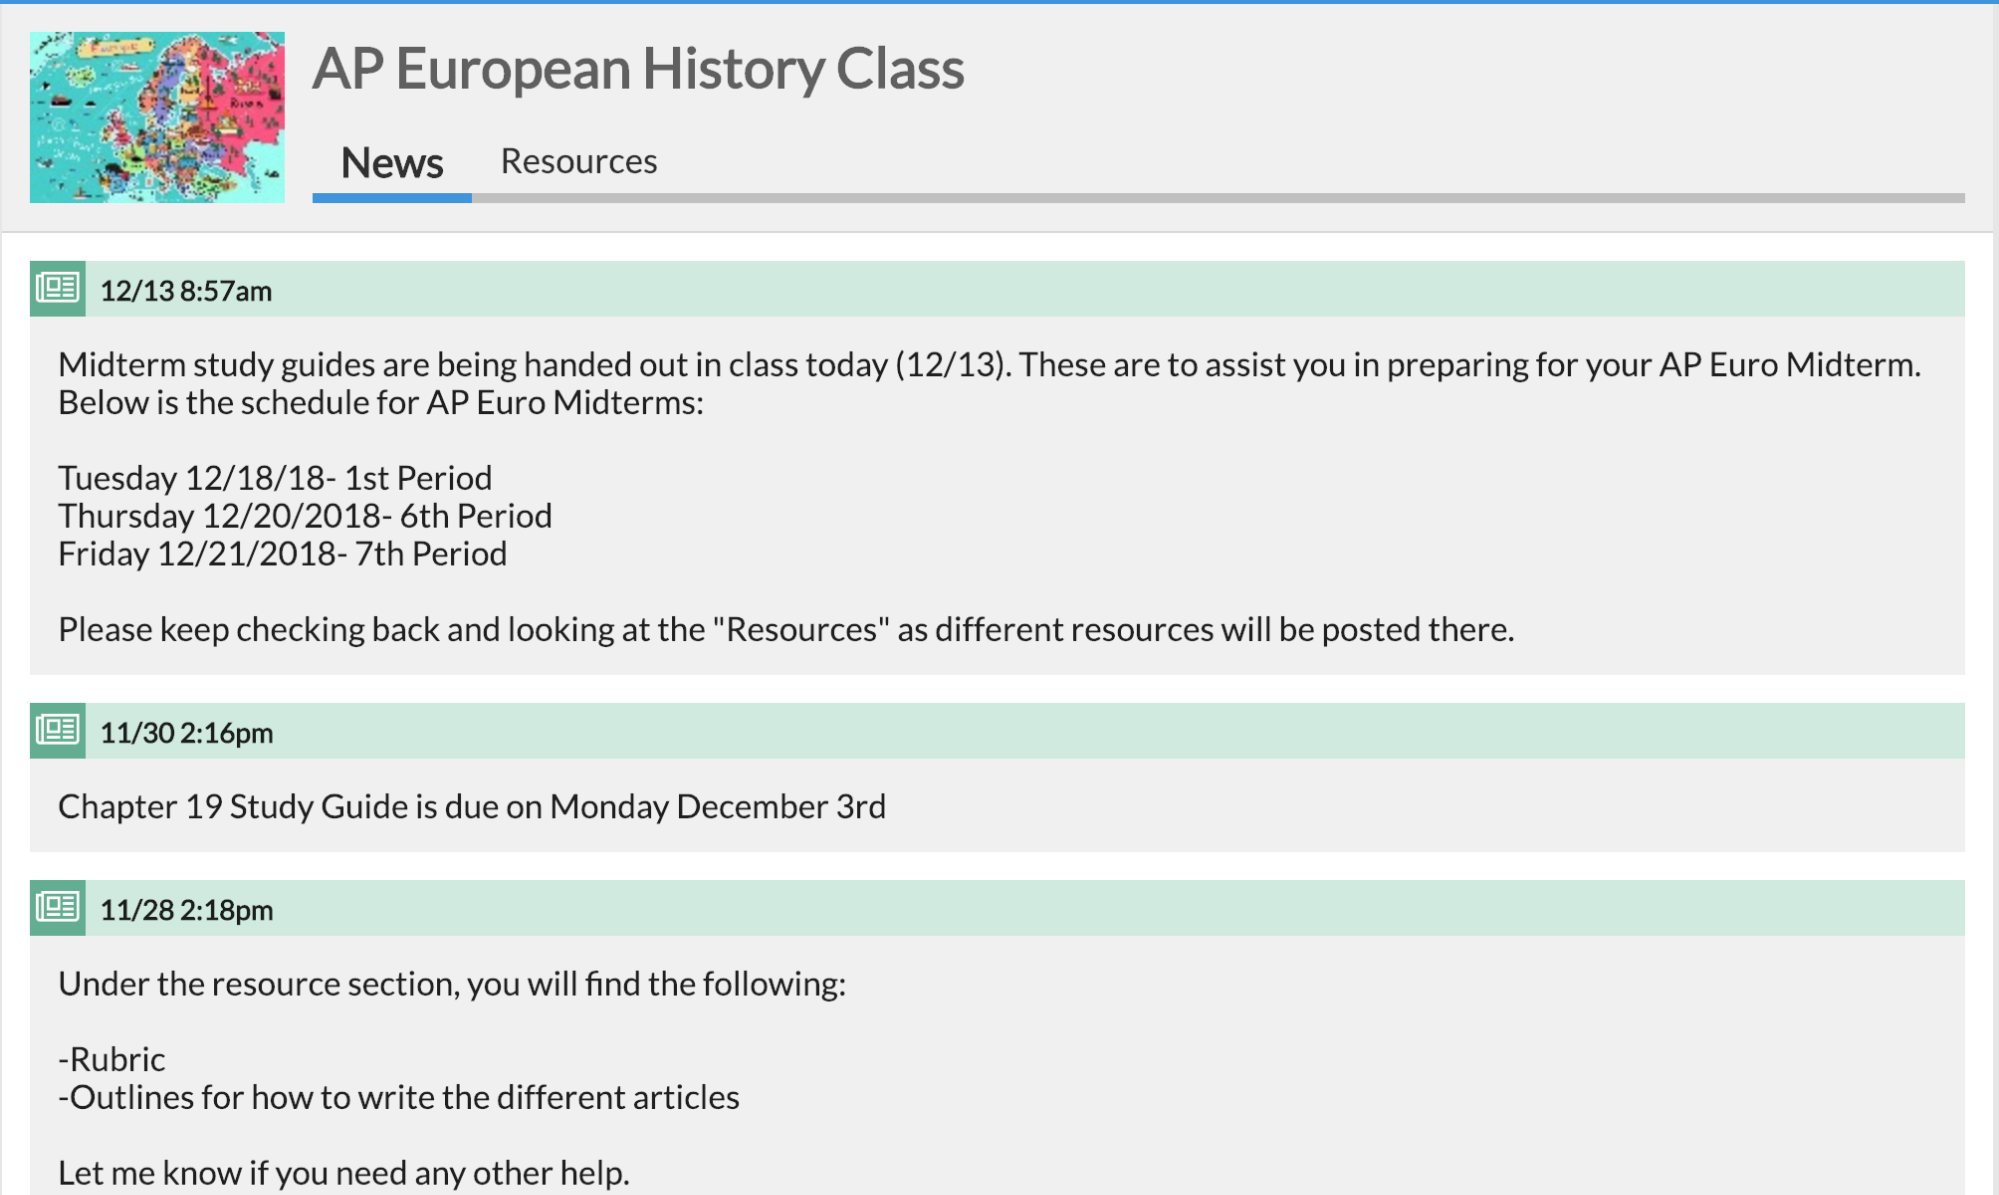This screenshot has height=1195, width=1999.
Task: Click the newspaper icon beside 11/30 post
Action: coord(57,731)
